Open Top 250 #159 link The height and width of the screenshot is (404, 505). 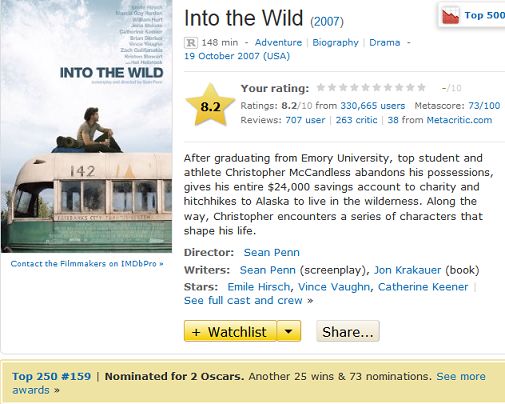pos(51,376)
